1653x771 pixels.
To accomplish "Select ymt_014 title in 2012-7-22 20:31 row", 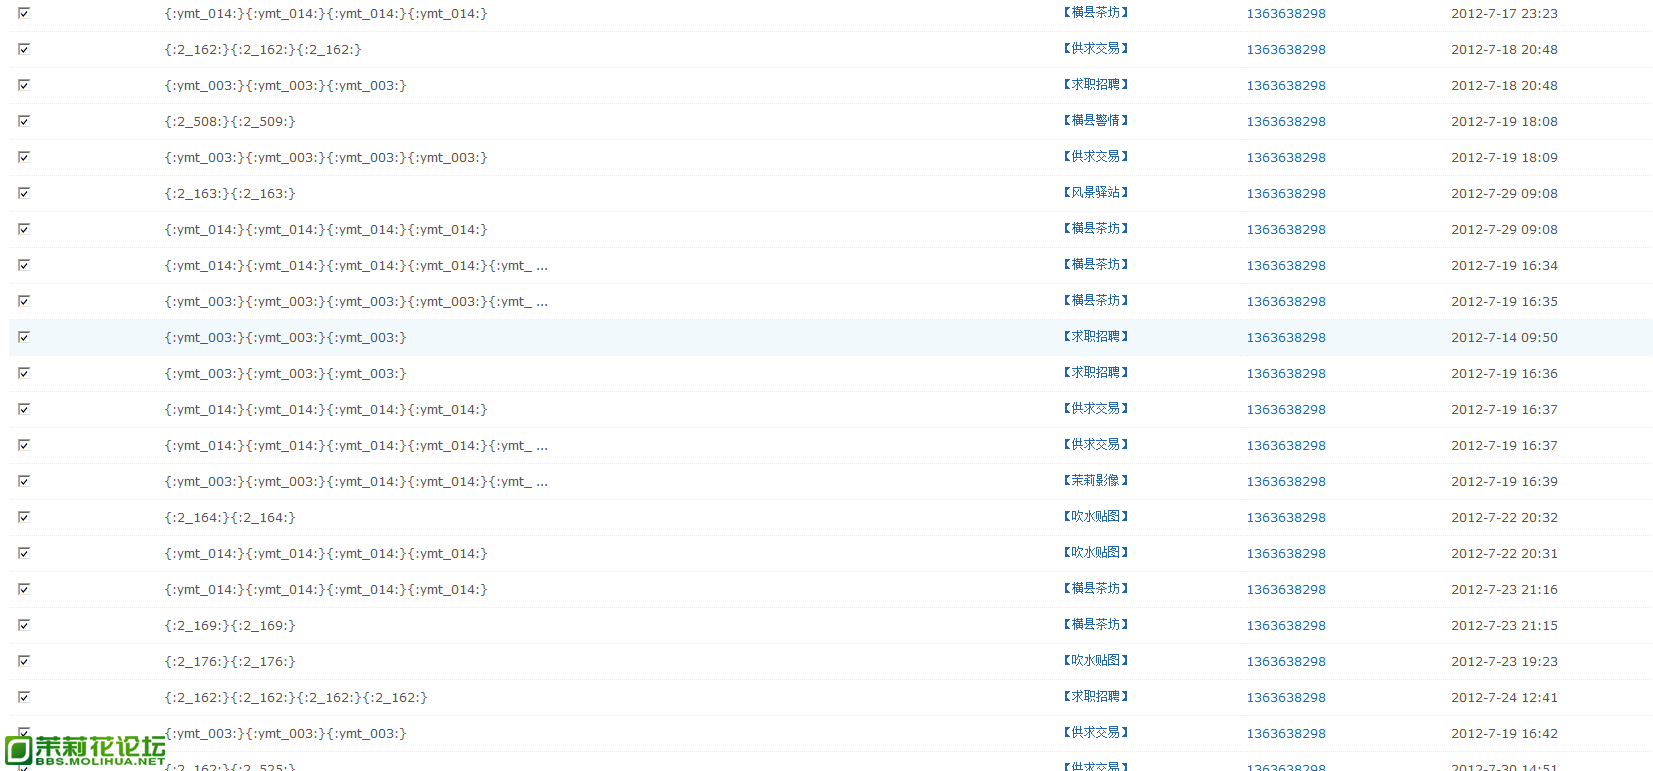I will click(x=326, y=554).
